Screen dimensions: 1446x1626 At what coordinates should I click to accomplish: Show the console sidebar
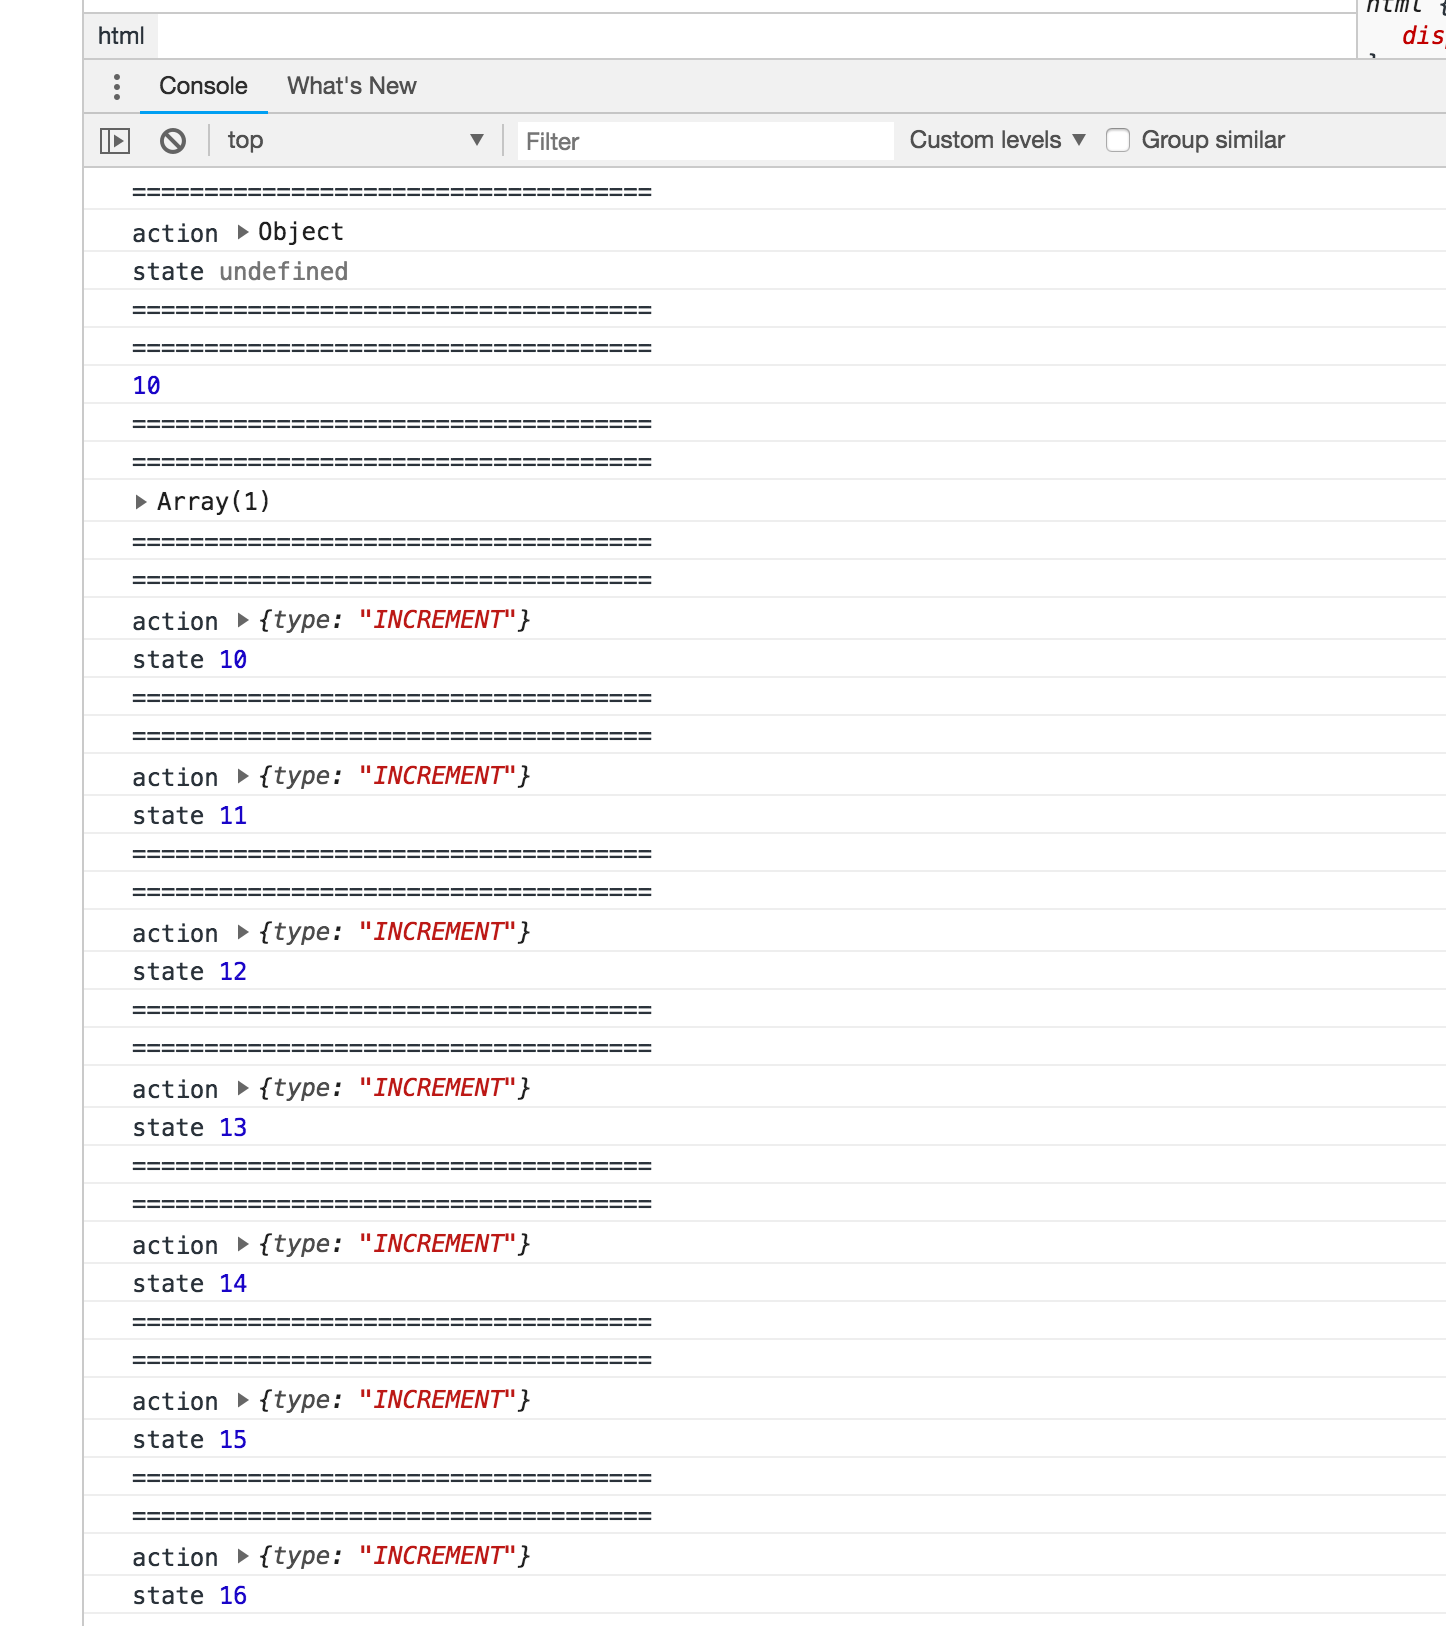click(x=115, y=141)
